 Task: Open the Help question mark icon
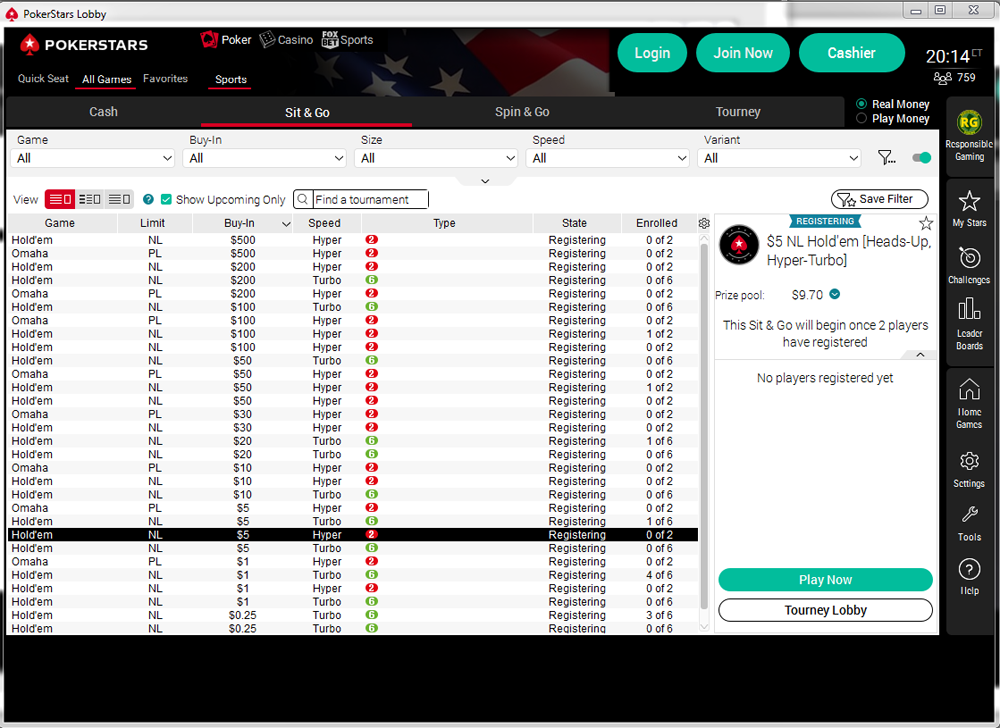969,569
